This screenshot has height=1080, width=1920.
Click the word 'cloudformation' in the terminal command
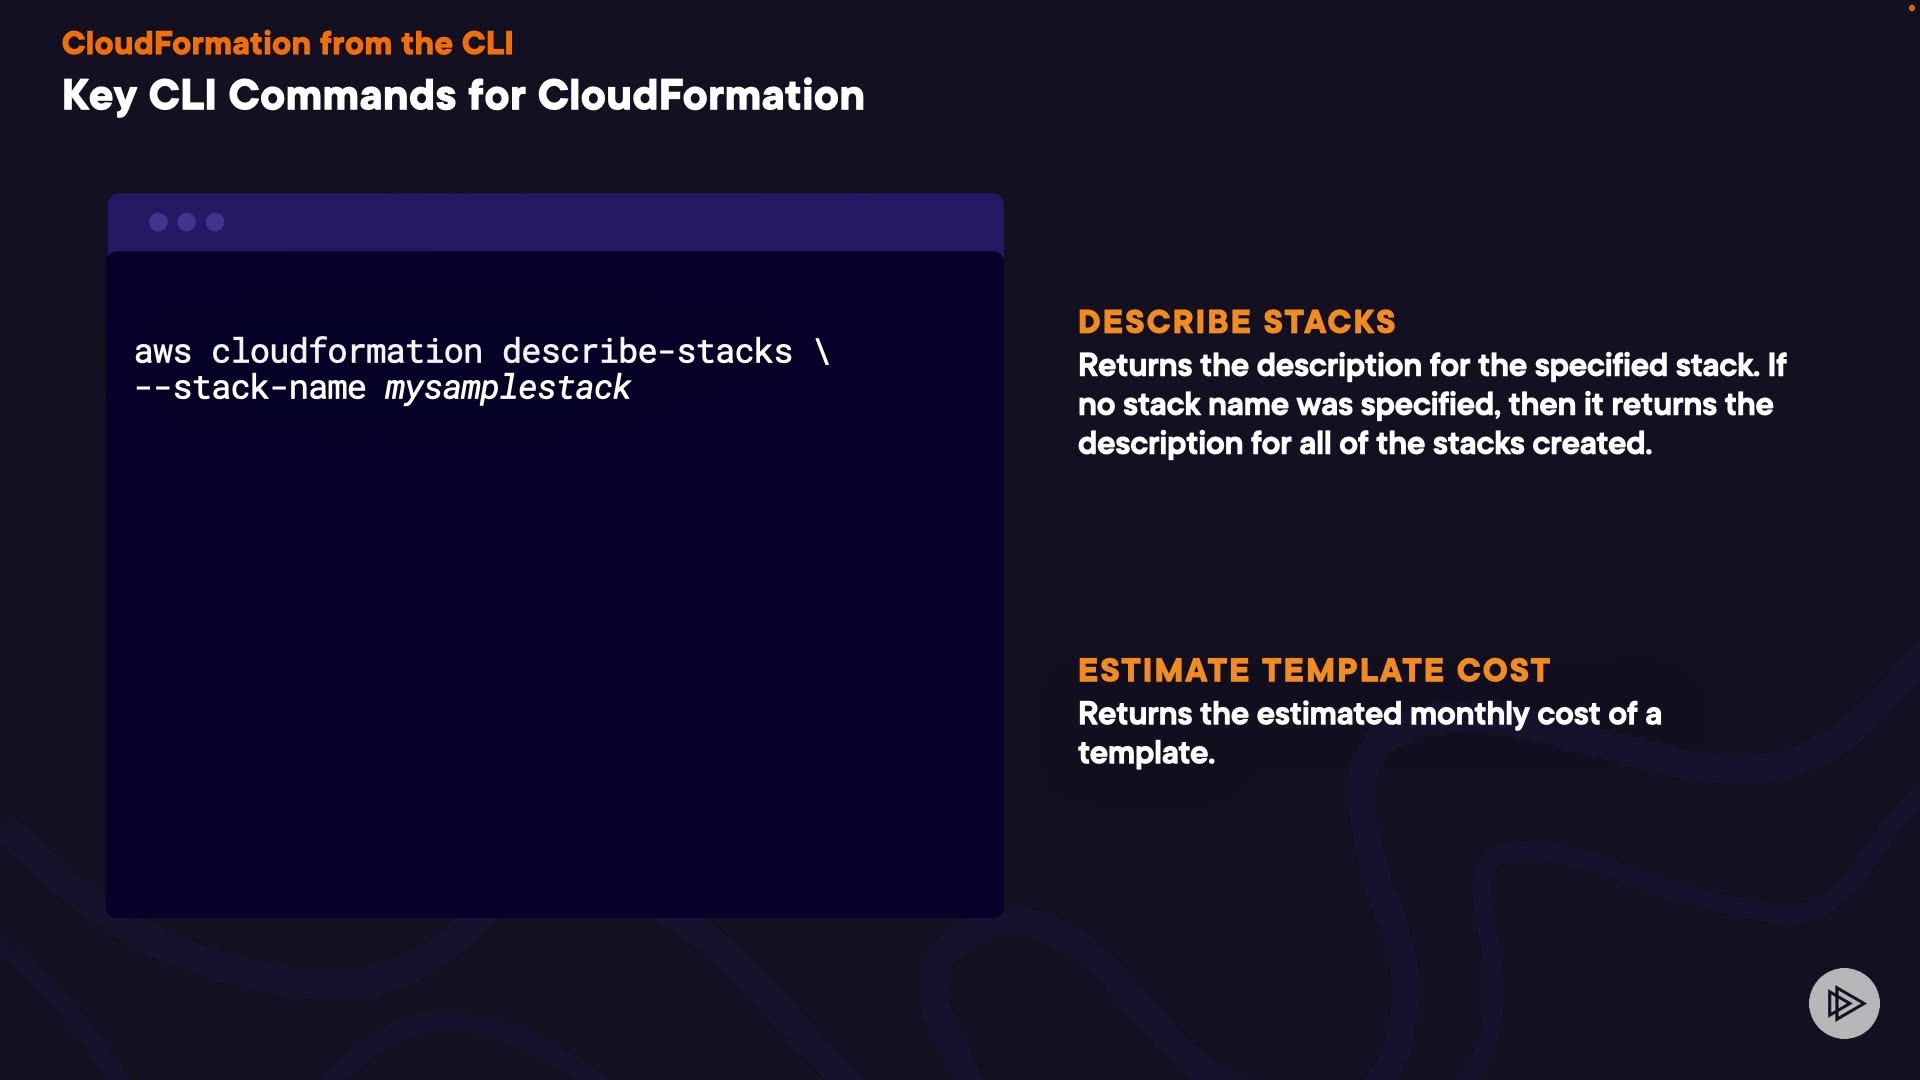(346, 352)
